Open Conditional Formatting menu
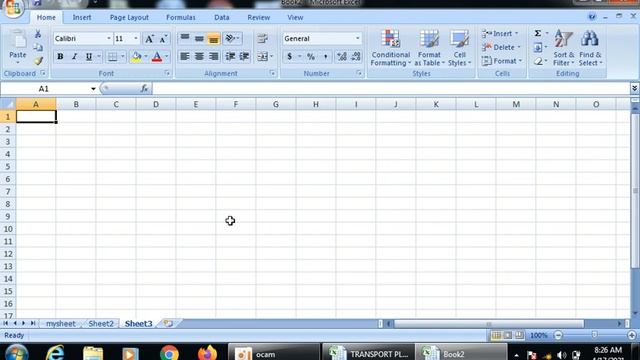640x360 pixels. click(x=391, y=48)
